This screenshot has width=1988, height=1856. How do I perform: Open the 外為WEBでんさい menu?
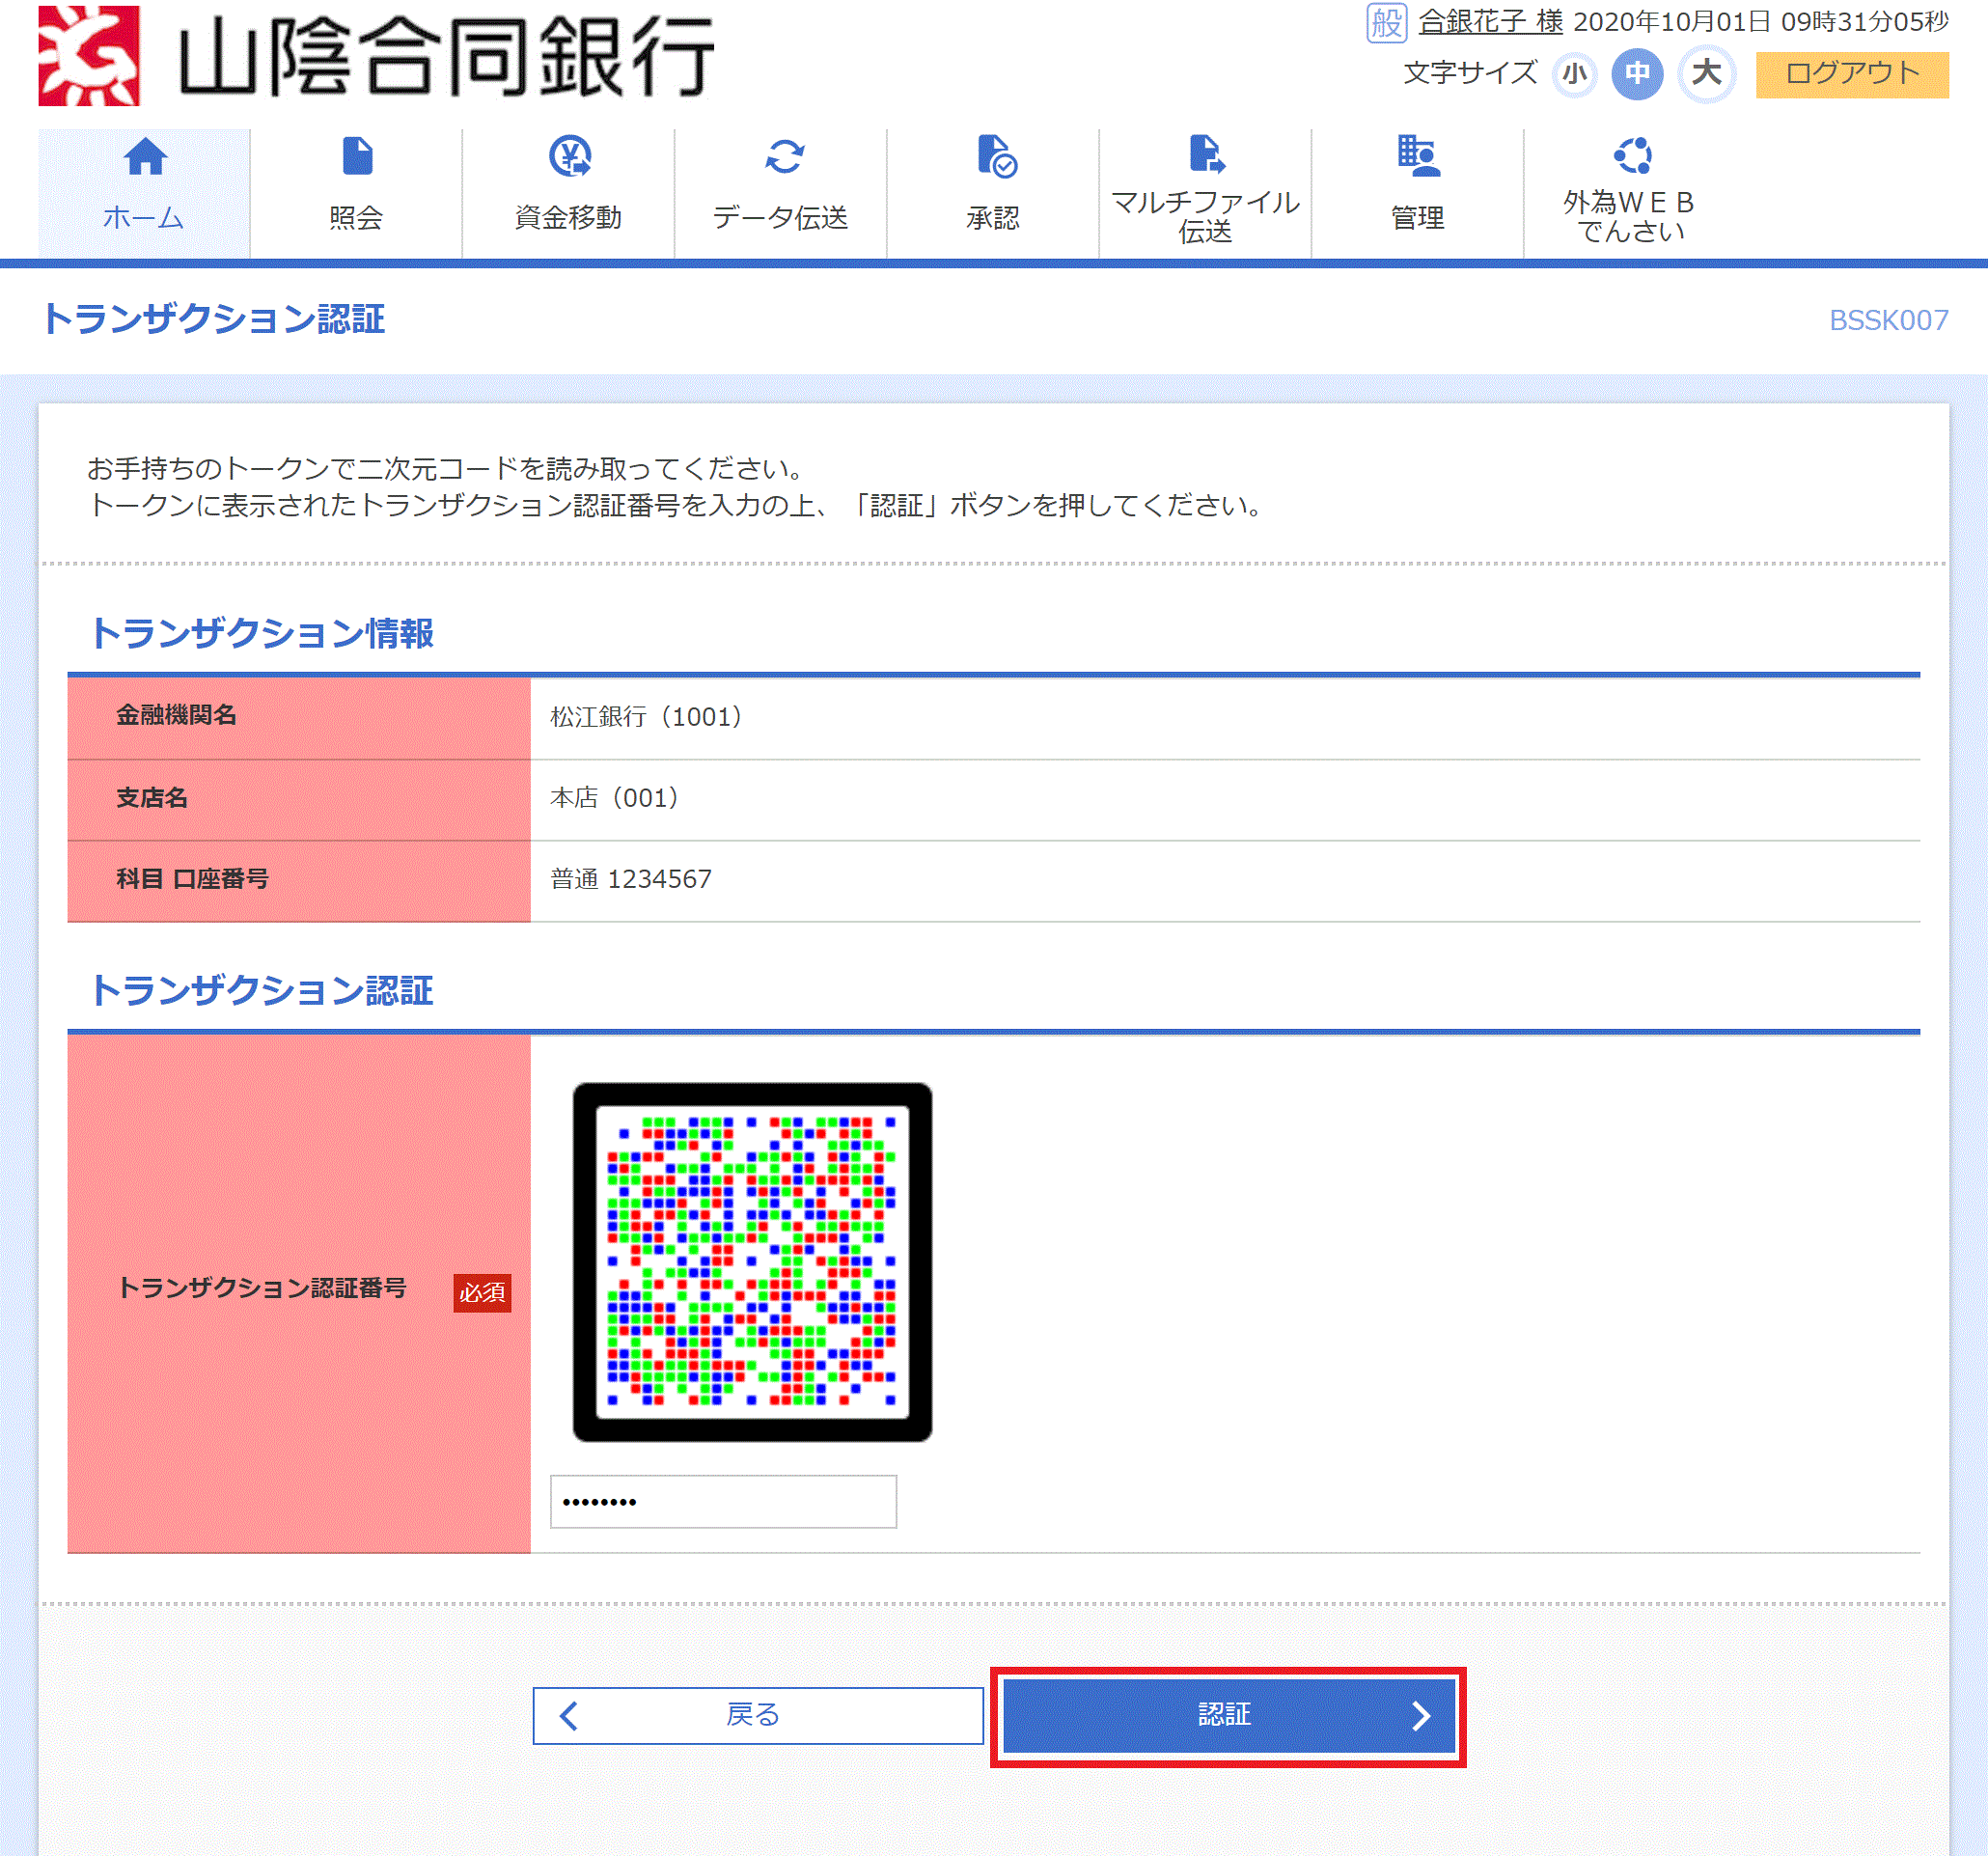tap(1629, 193)
